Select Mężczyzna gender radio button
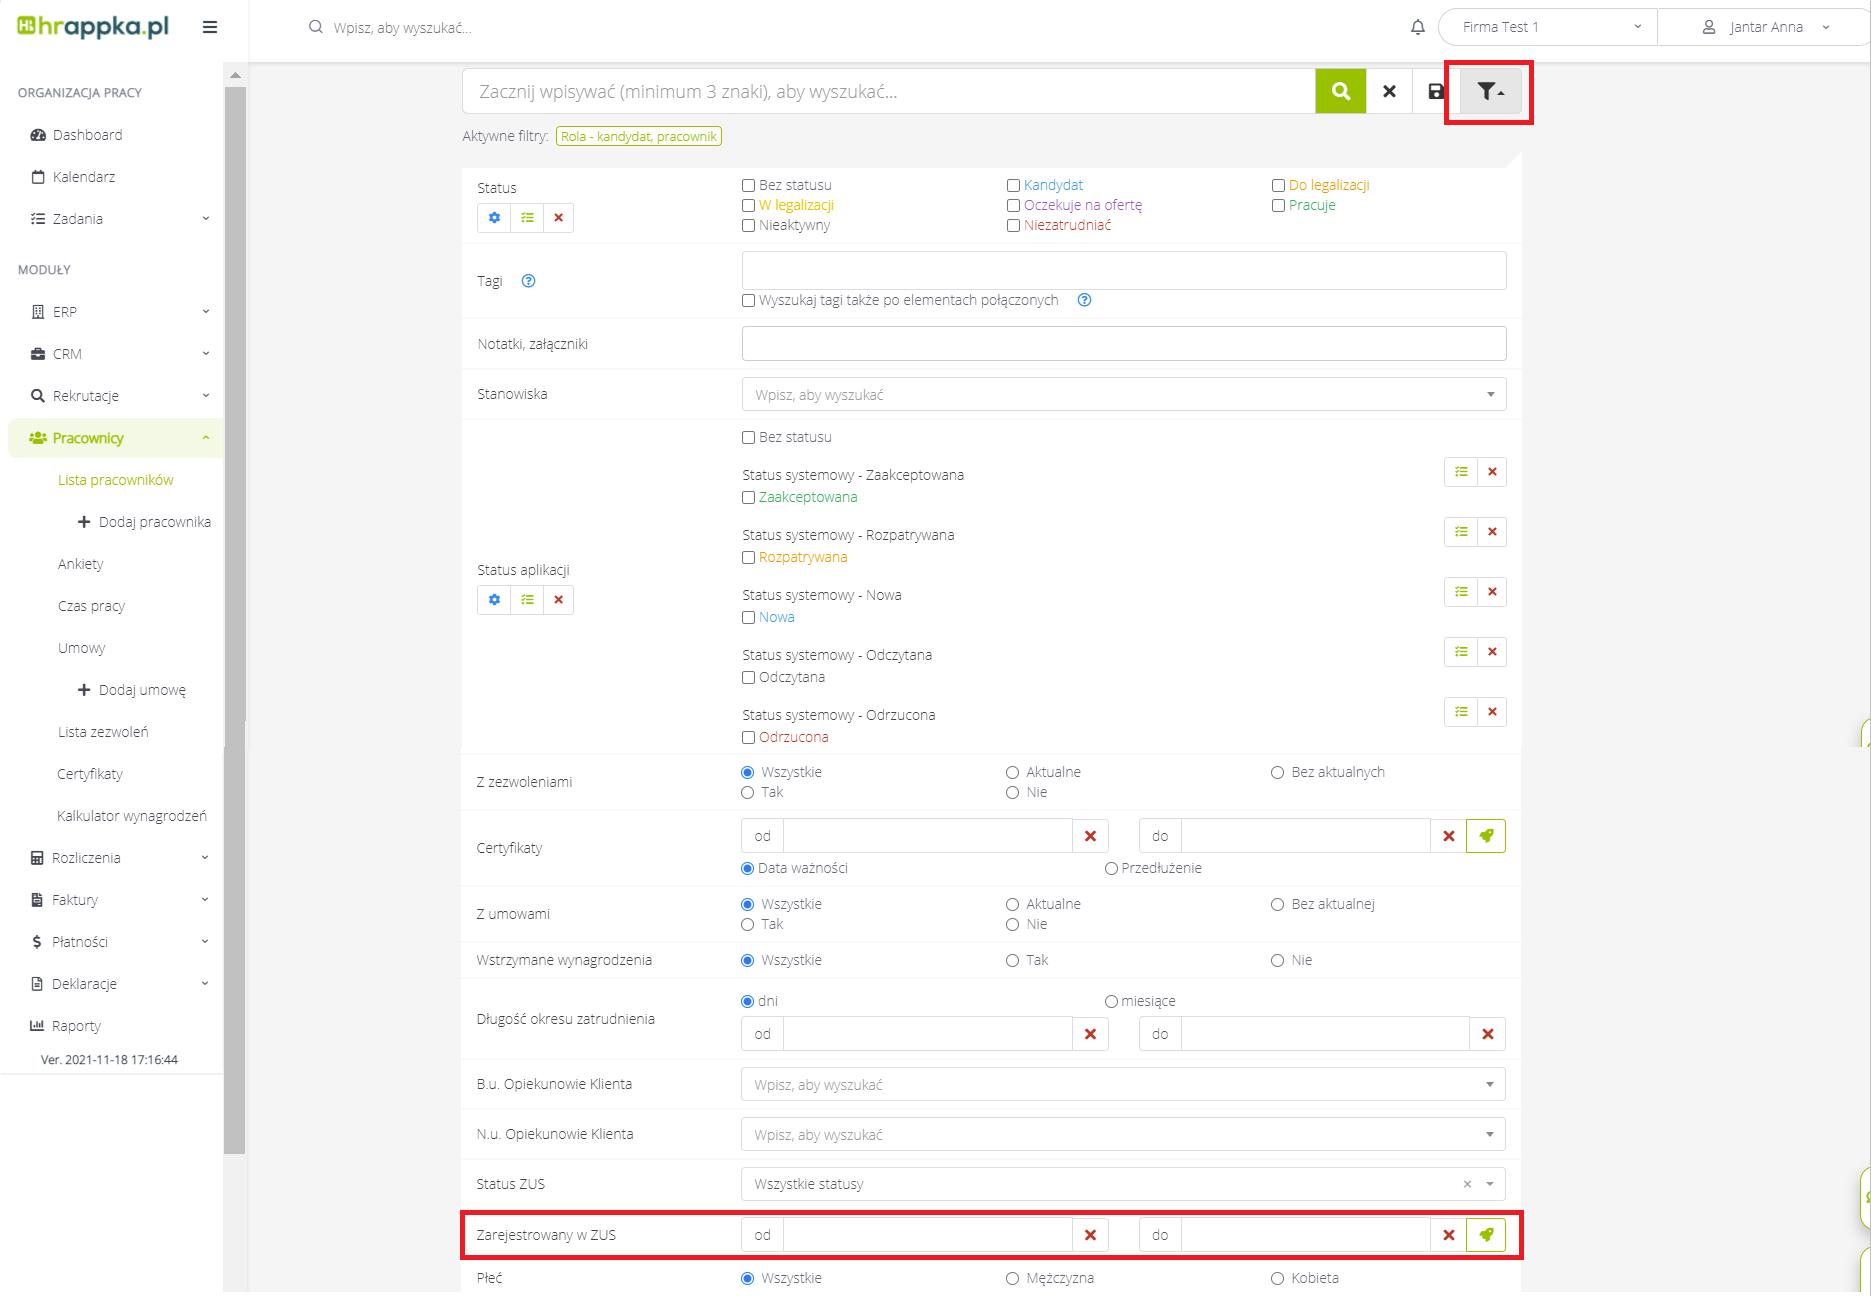1871x1296 pixels. [x=1012, y=1279]
